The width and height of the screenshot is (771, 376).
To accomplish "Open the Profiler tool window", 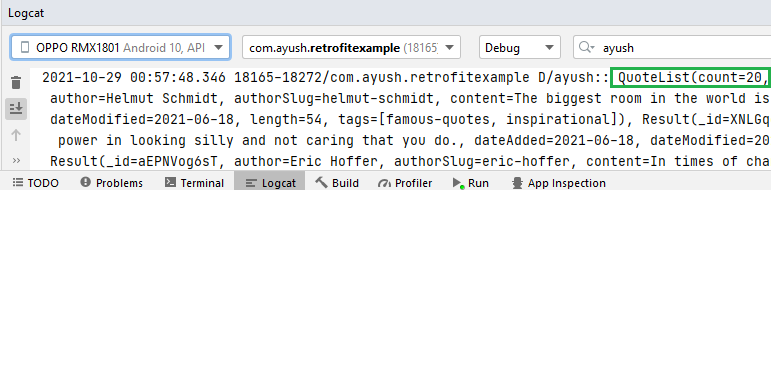I will (x=405, y=183).
